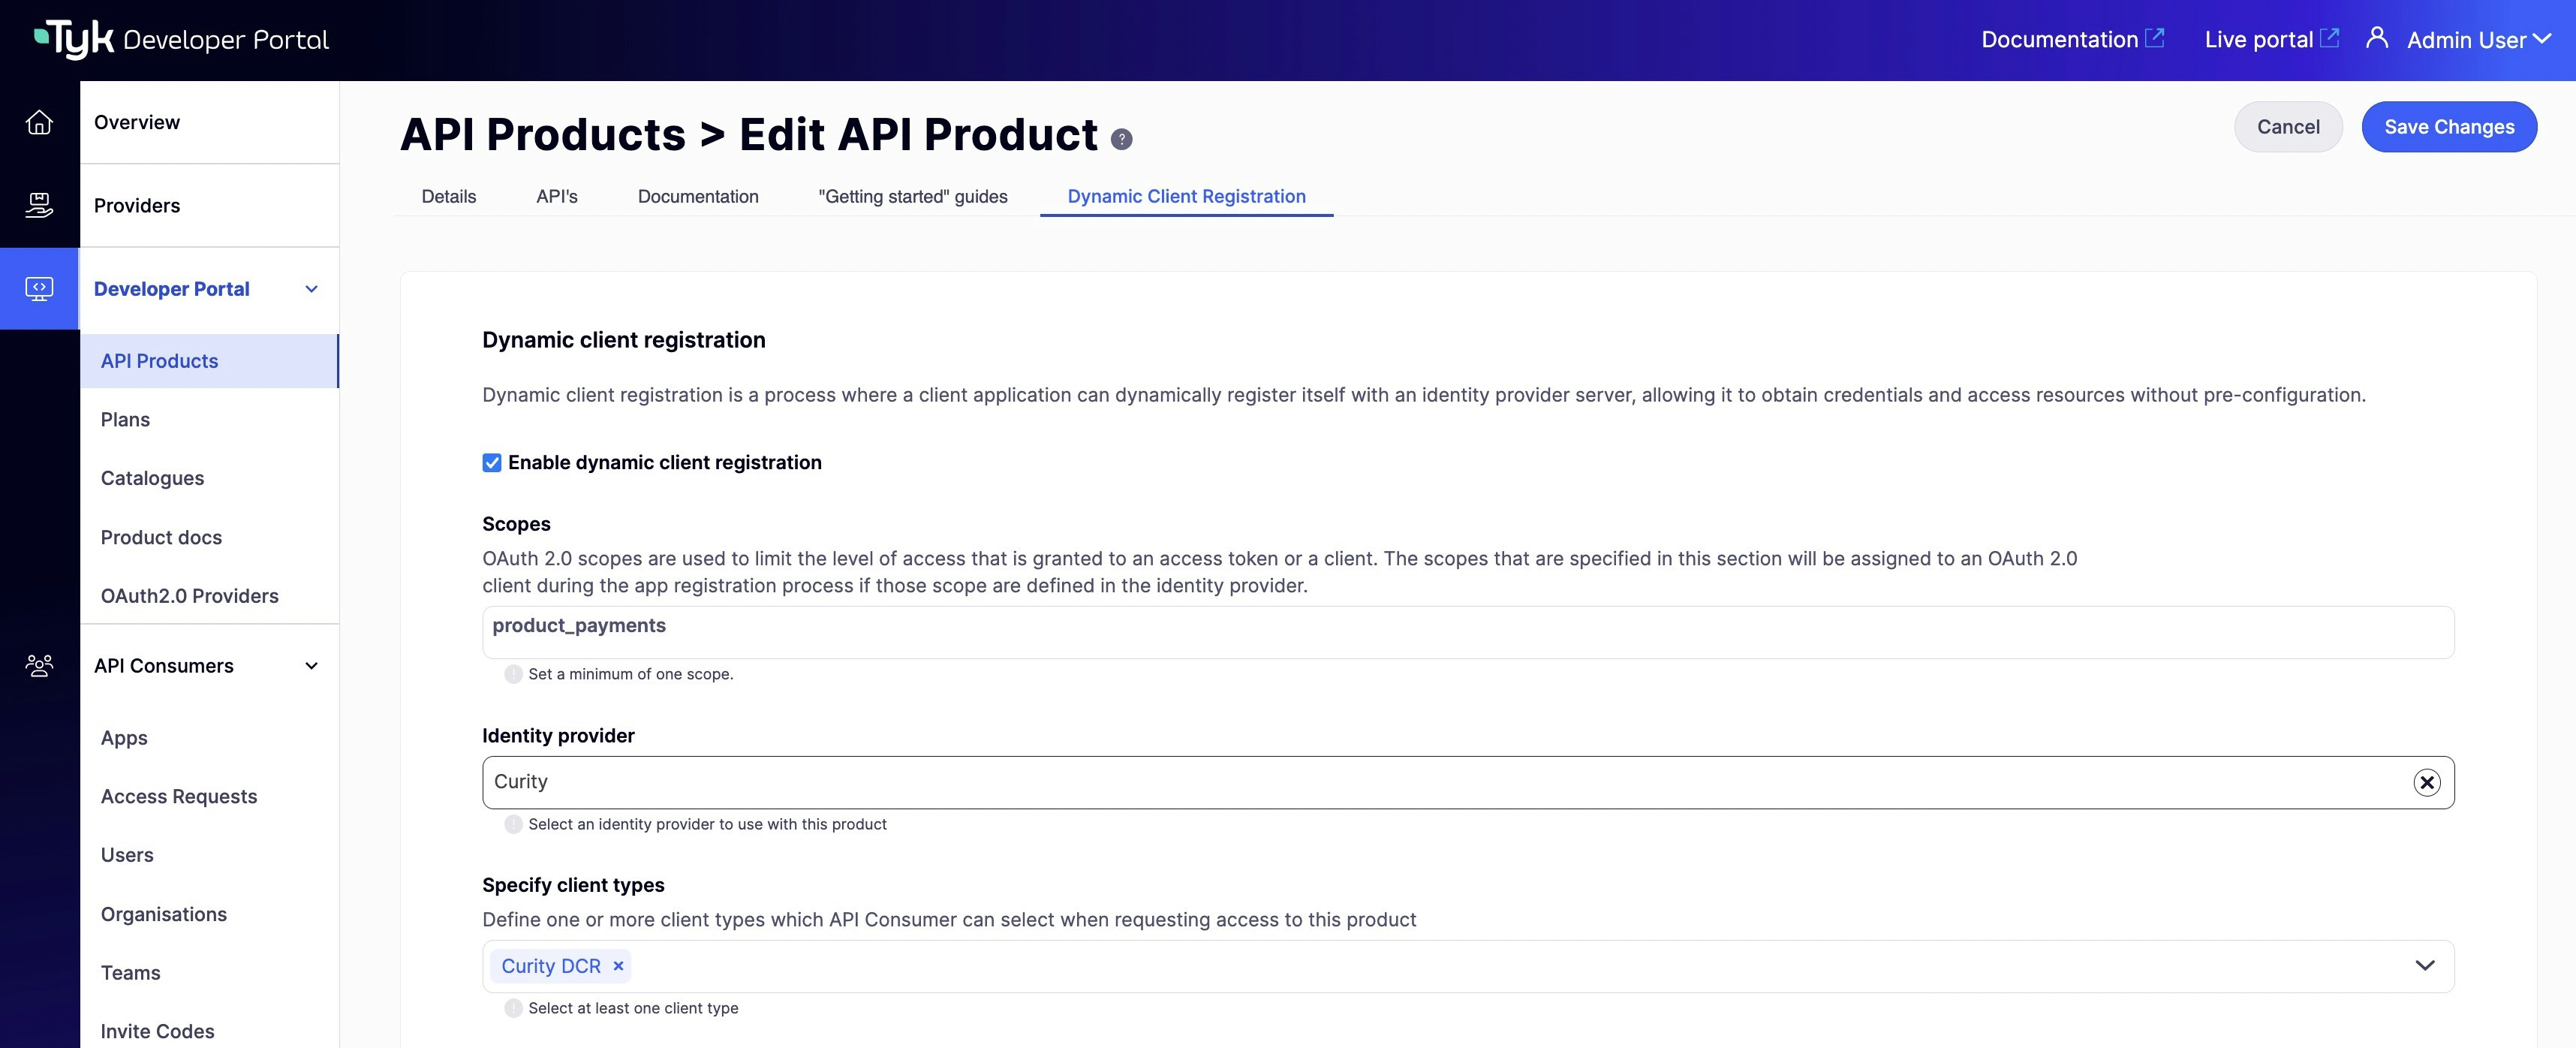Collapse the API Consumers section chevron

coord(311,665)
